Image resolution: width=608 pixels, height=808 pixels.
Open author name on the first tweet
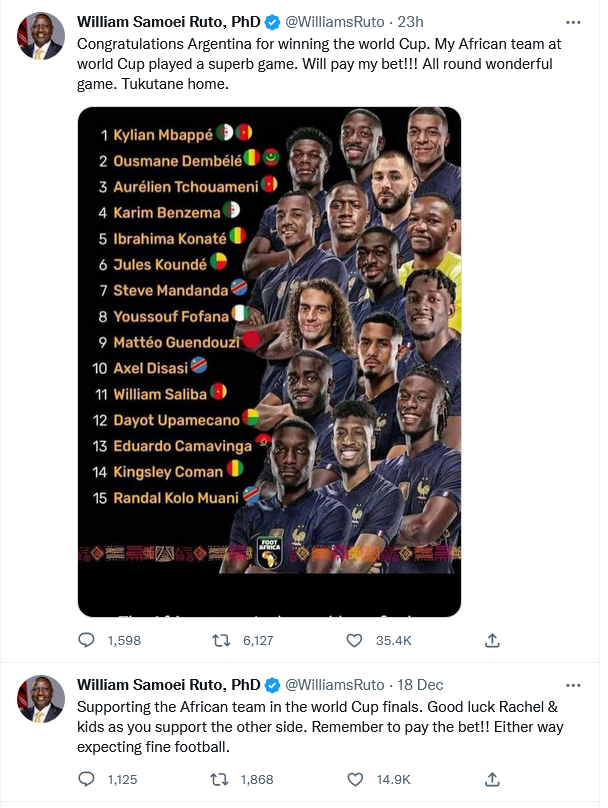coord(168,22)
